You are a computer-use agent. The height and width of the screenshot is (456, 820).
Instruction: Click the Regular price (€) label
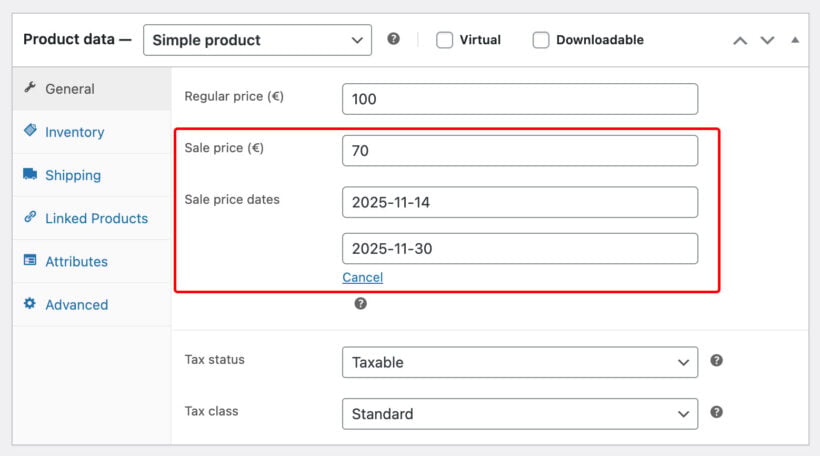click(234, 96)
